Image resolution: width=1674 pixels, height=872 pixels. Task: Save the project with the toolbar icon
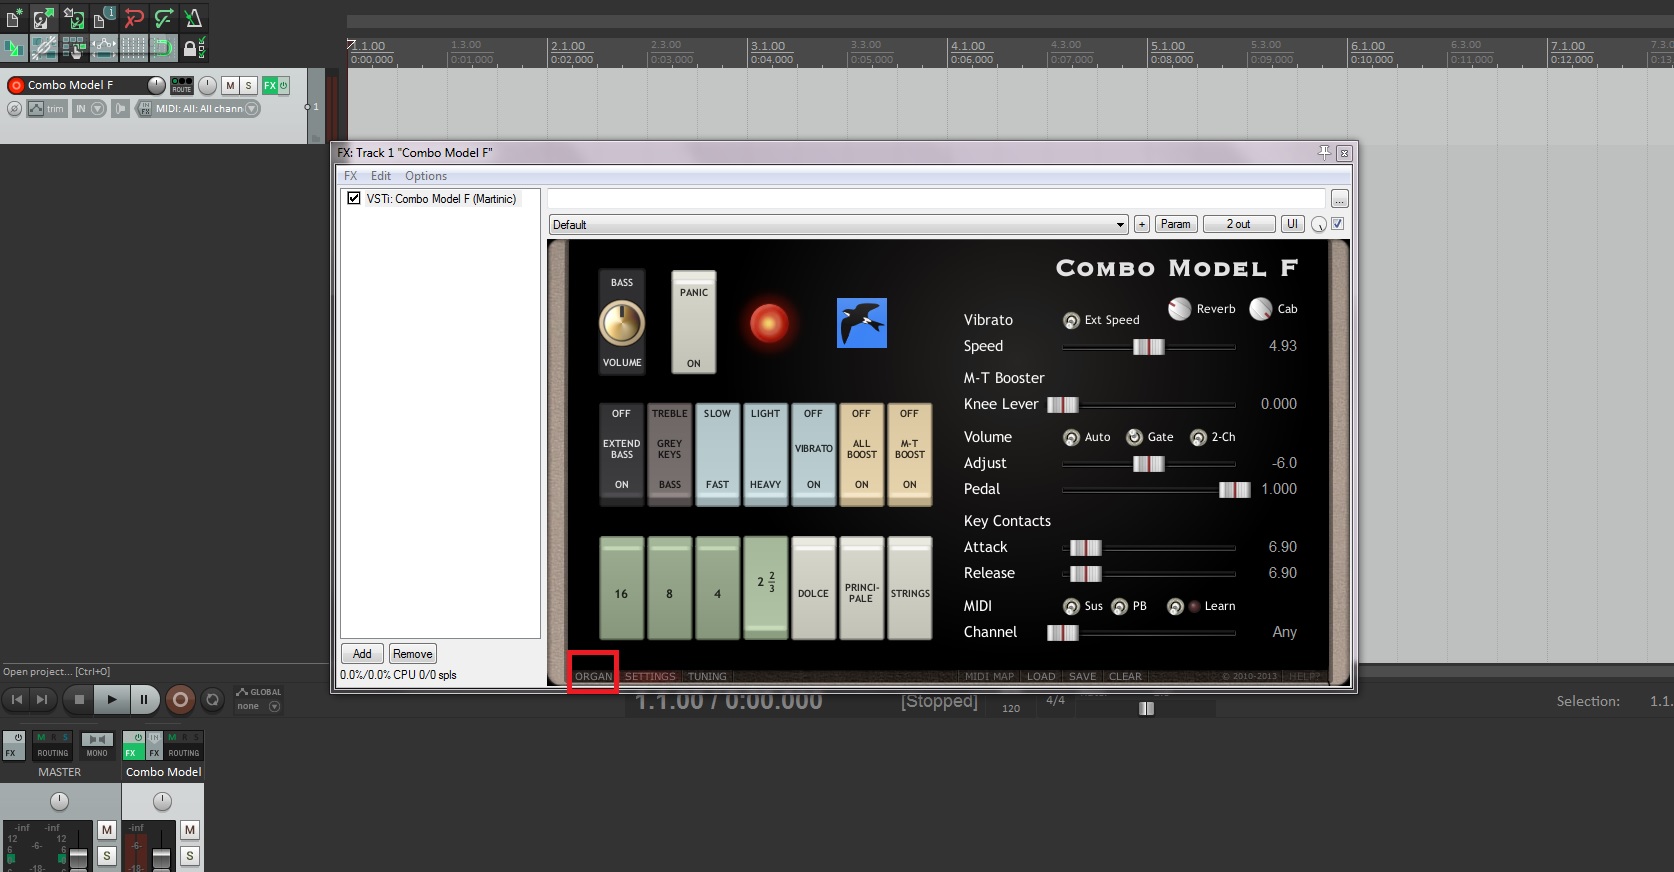[74, 17]
